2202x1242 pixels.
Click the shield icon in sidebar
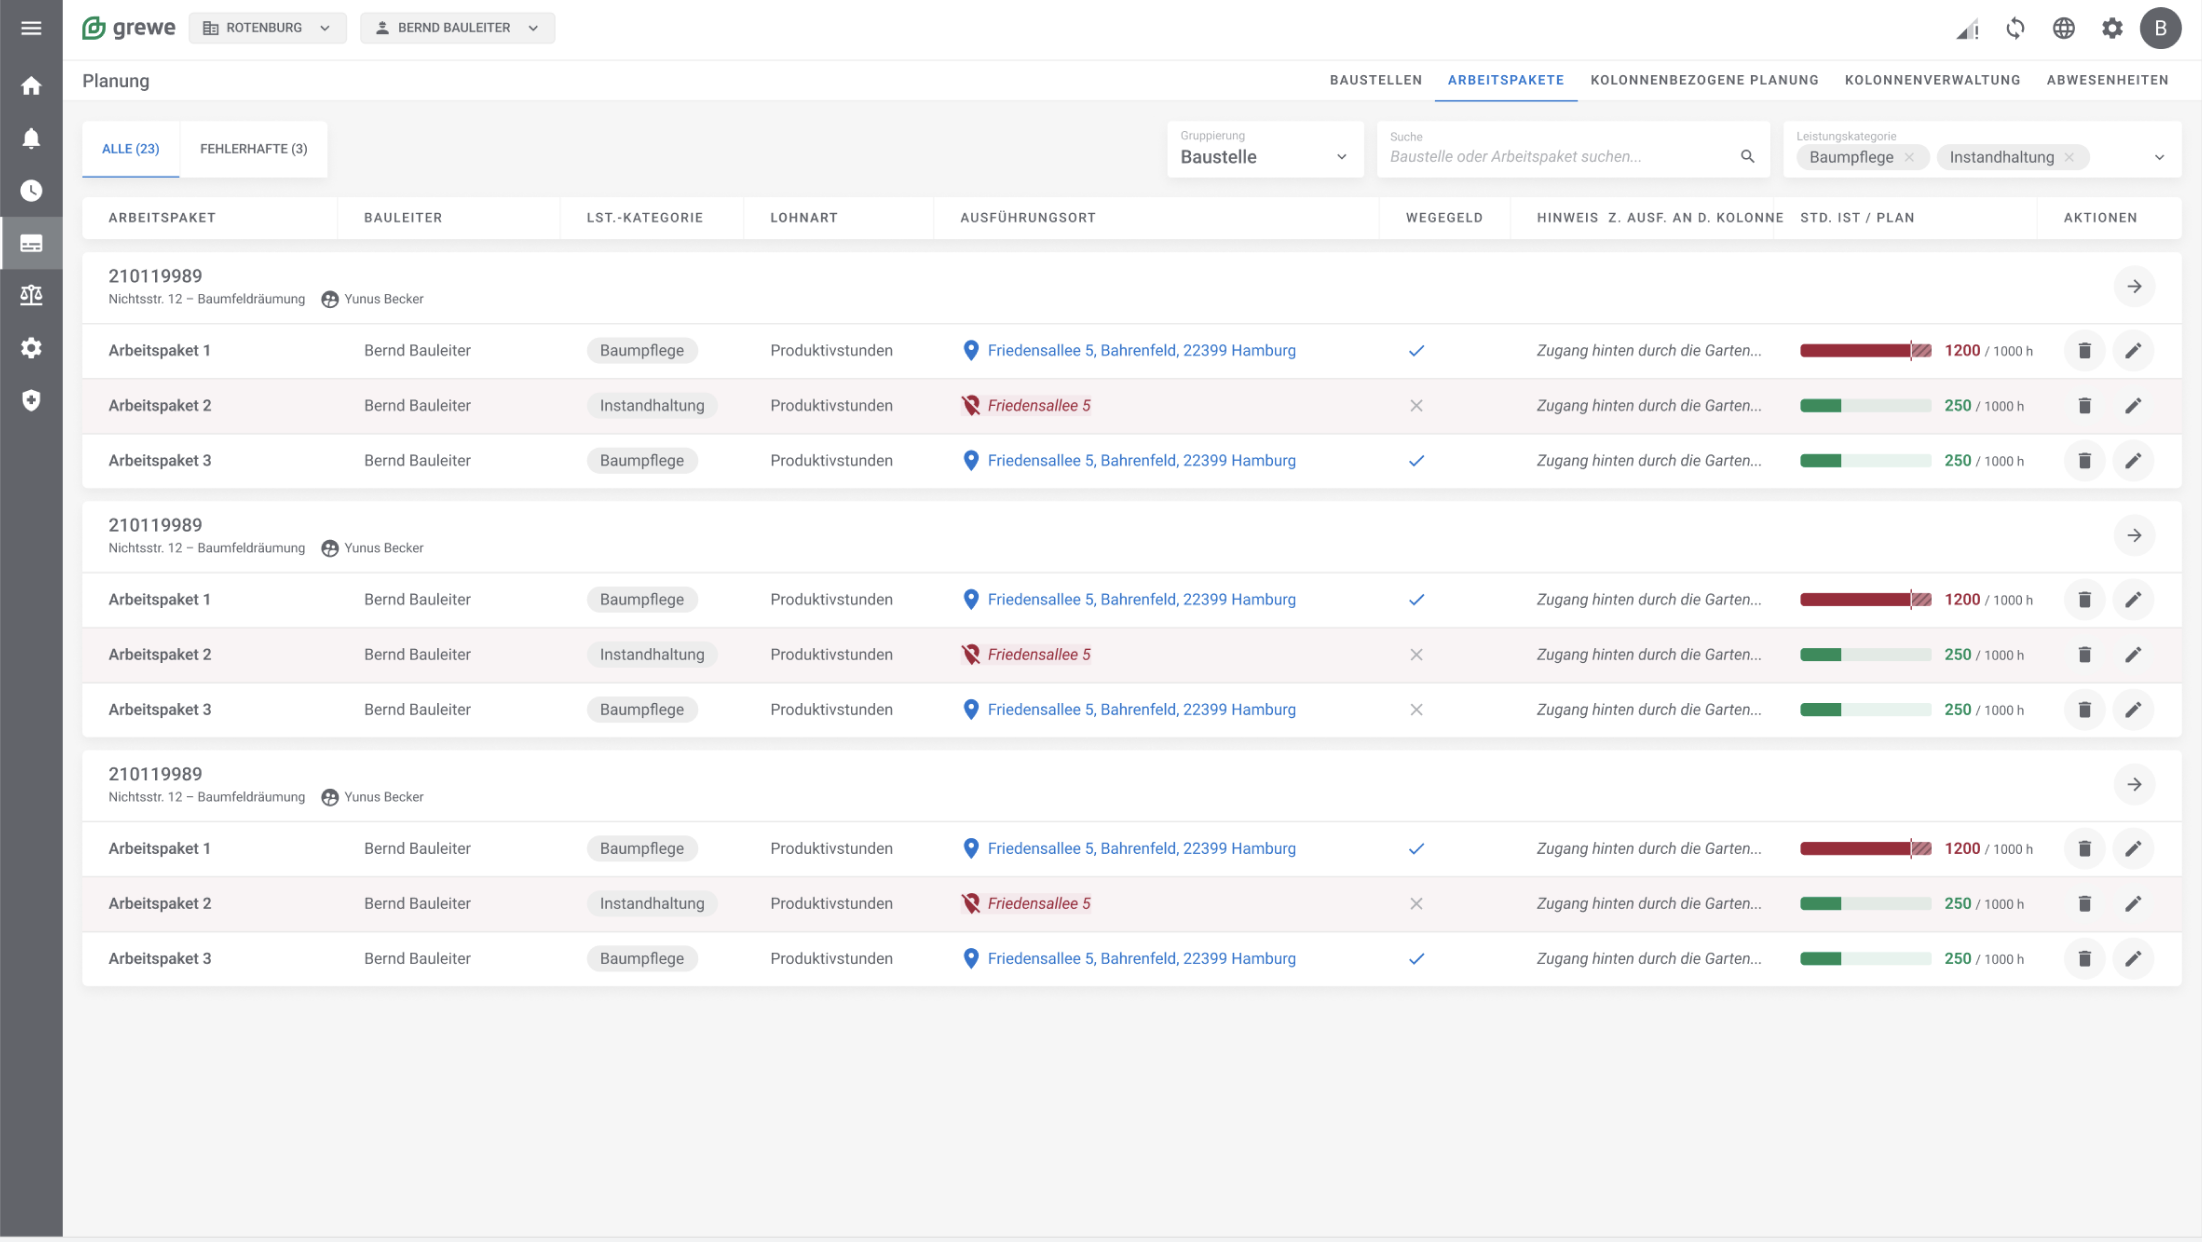click(31, 400)
